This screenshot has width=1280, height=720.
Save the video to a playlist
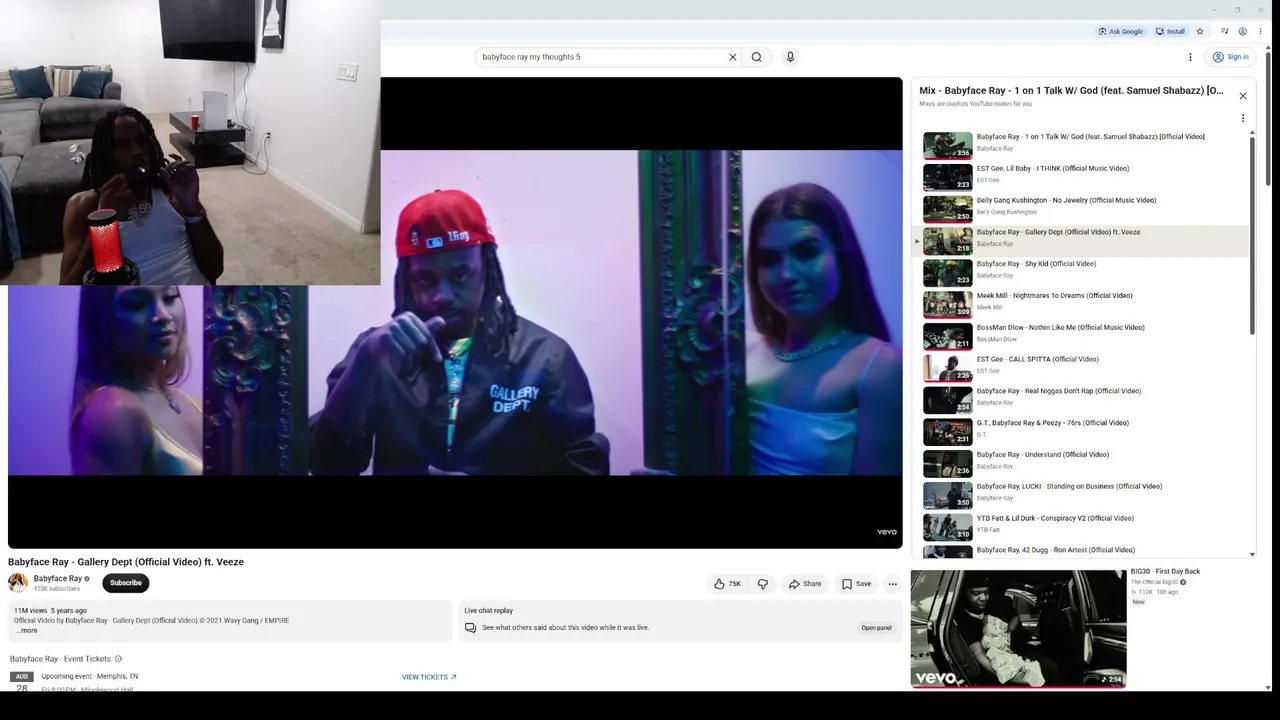856,584
